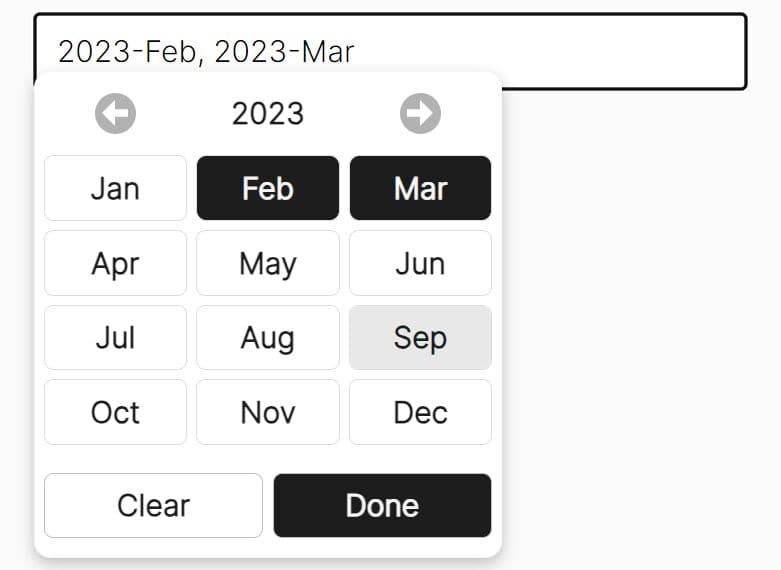Select the highlighted Sep month
Screen dimensions: 781x570
click(420, 338)
